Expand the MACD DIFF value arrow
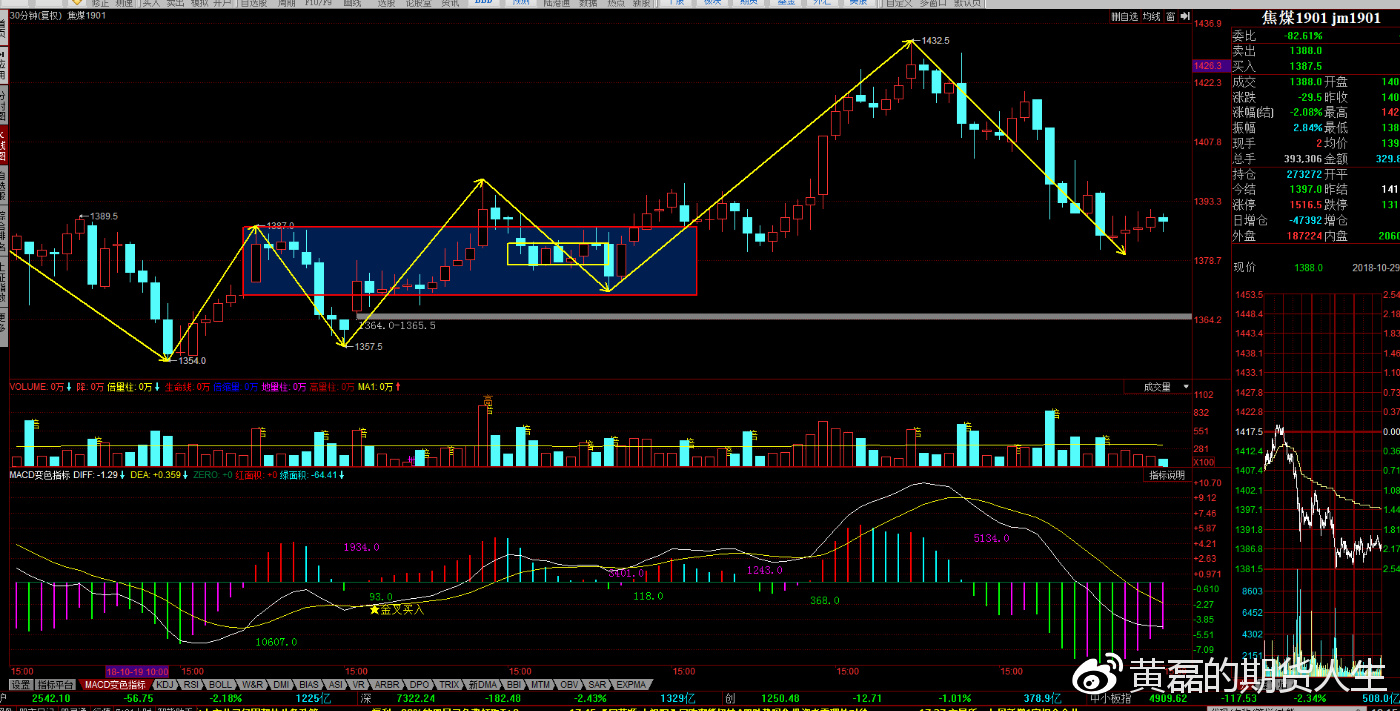The width and height of the screenshot is (1400, 711). point(124,475)
